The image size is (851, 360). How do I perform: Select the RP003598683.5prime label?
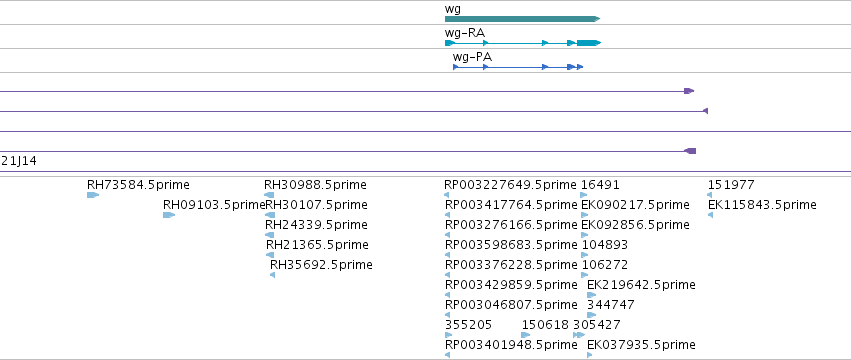[x=511, y=245]
